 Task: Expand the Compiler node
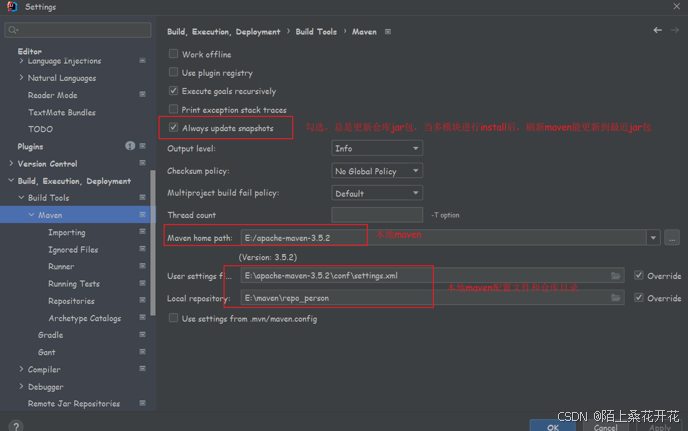[x=21, y=369]
